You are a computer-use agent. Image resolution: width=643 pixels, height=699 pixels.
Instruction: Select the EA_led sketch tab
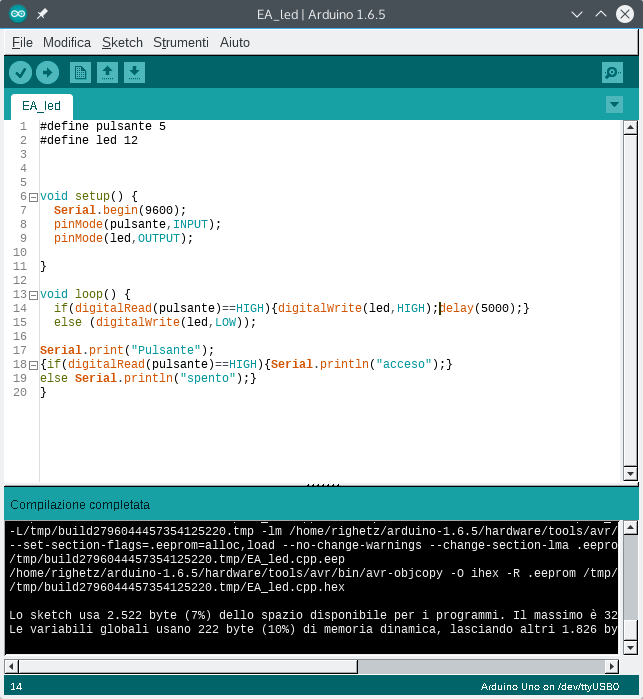pyautogui.click(x=41, y=106)
